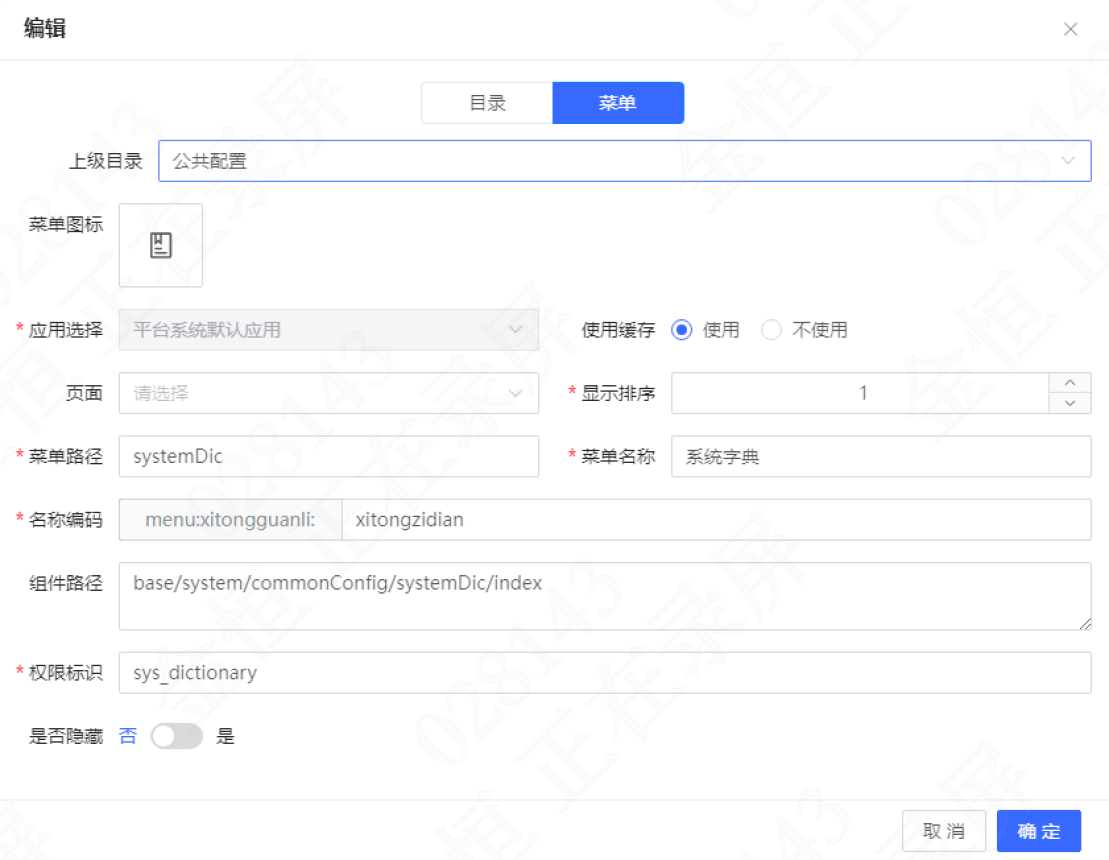The image size is (1109, 860).
Task: Toggle the 是否隐藏 switch
Action: coord(177,736)
